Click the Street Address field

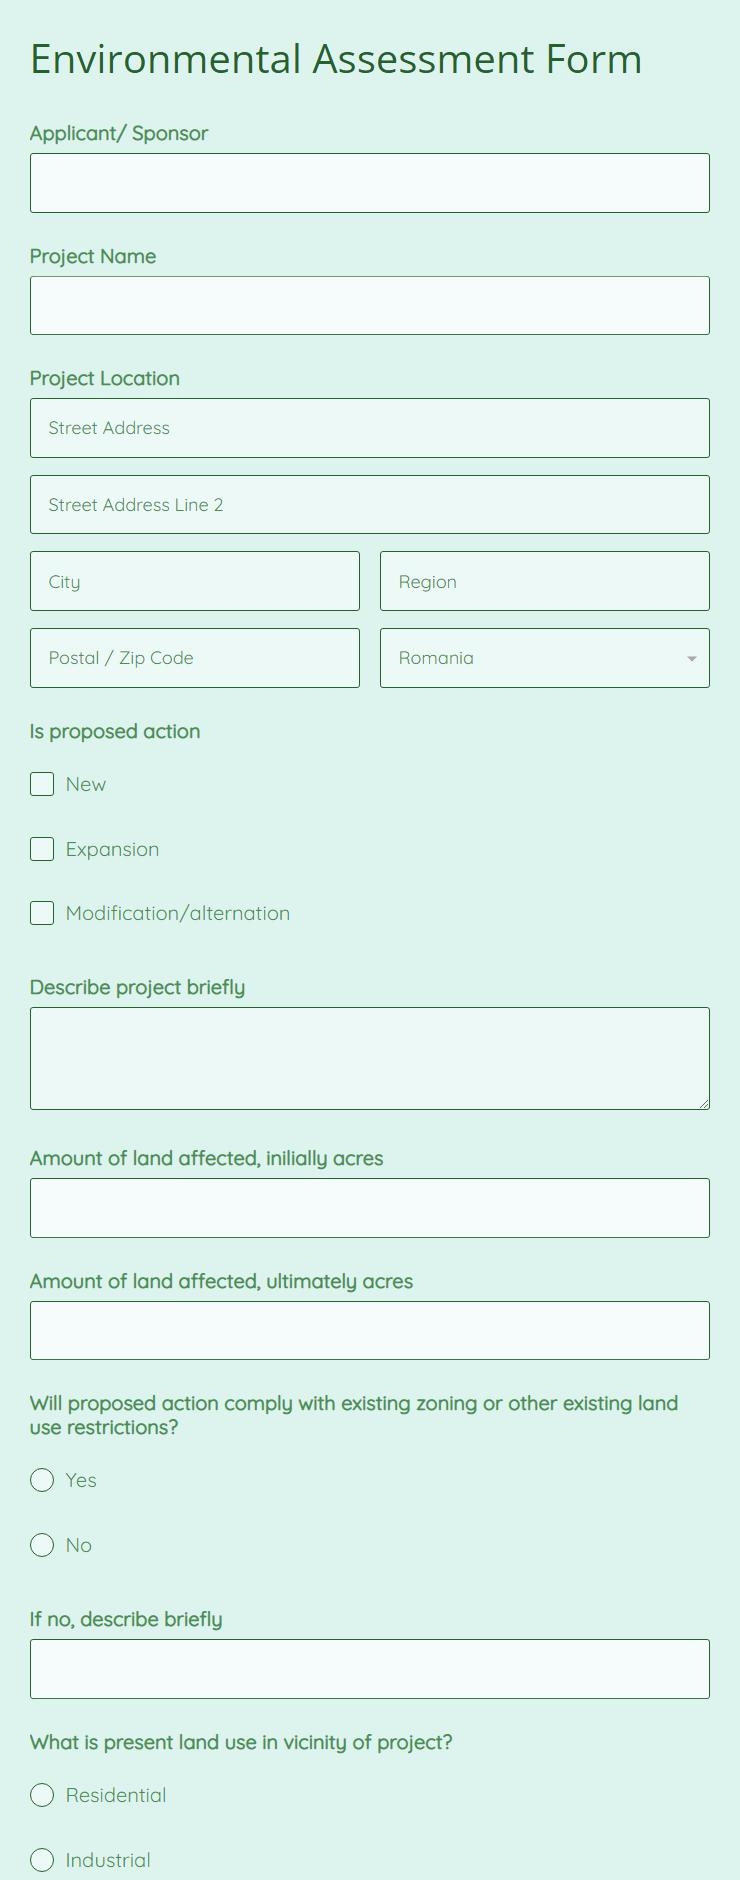(x=369, y=427)
